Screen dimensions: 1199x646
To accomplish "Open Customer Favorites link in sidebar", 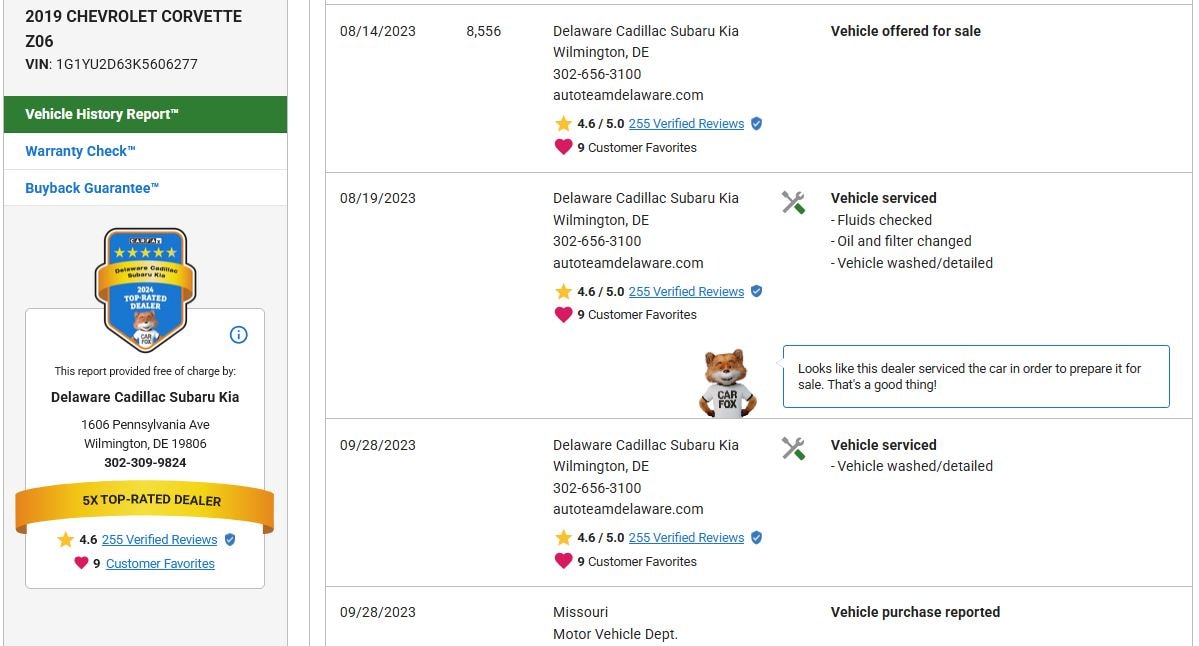I will click(160, 564).
